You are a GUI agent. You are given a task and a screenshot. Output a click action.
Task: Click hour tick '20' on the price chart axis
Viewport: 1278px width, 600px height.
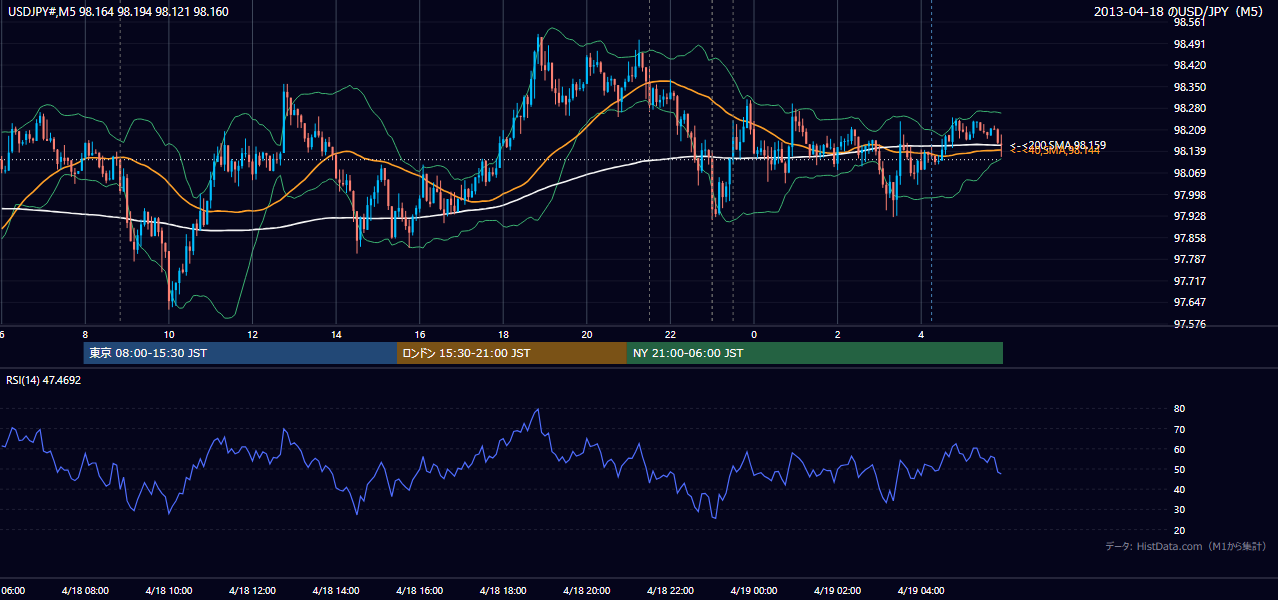[587, 334]
